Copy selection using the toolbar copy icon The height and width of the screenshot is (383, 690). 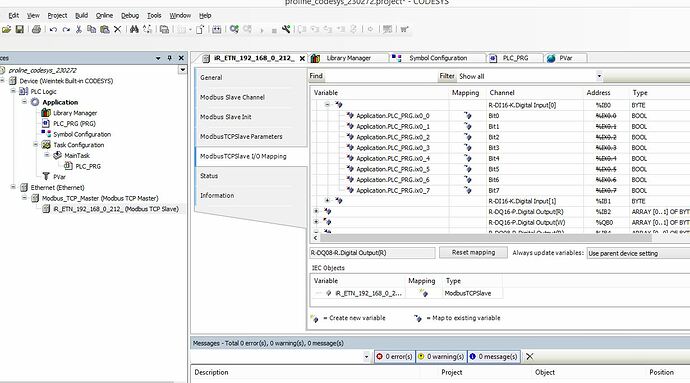pyautogui.click(x=92, y=29)
